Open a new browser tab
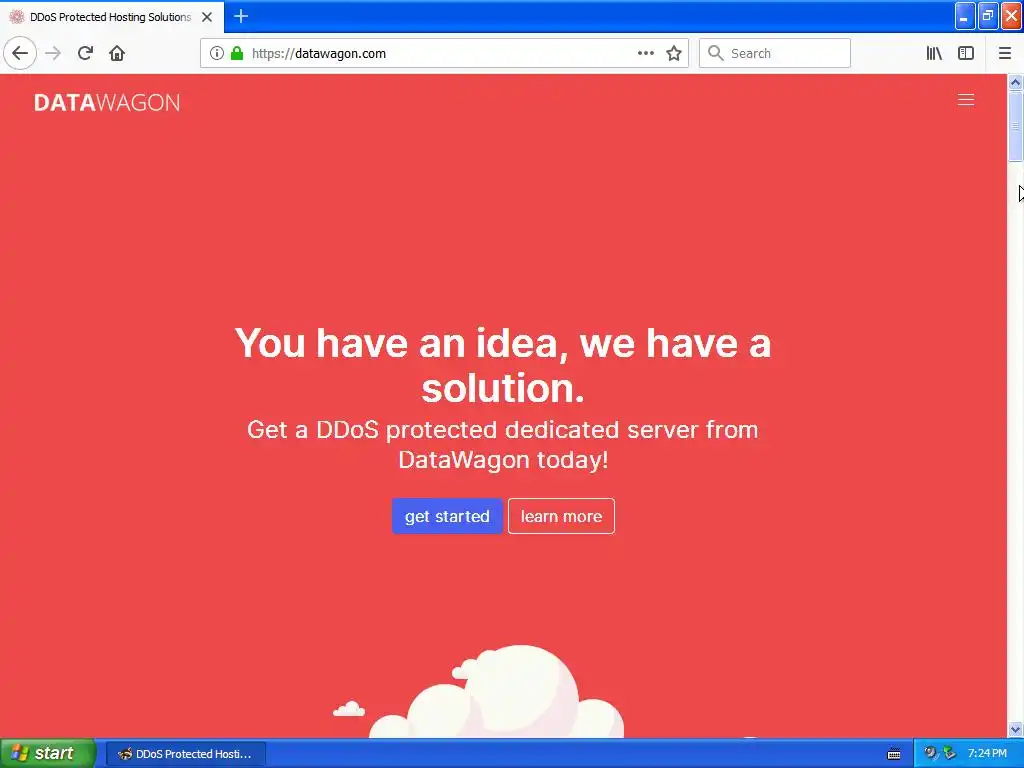1024x768 pixels. pyautogui.click(x=240, y=16)
